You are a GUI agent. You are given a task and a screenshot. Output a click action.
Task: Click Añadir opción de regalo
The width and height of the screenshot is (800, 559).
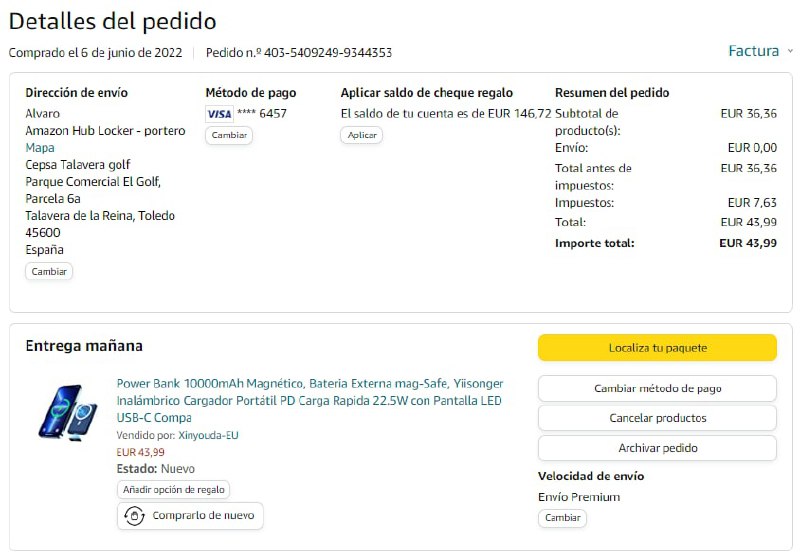coord(174,490)
